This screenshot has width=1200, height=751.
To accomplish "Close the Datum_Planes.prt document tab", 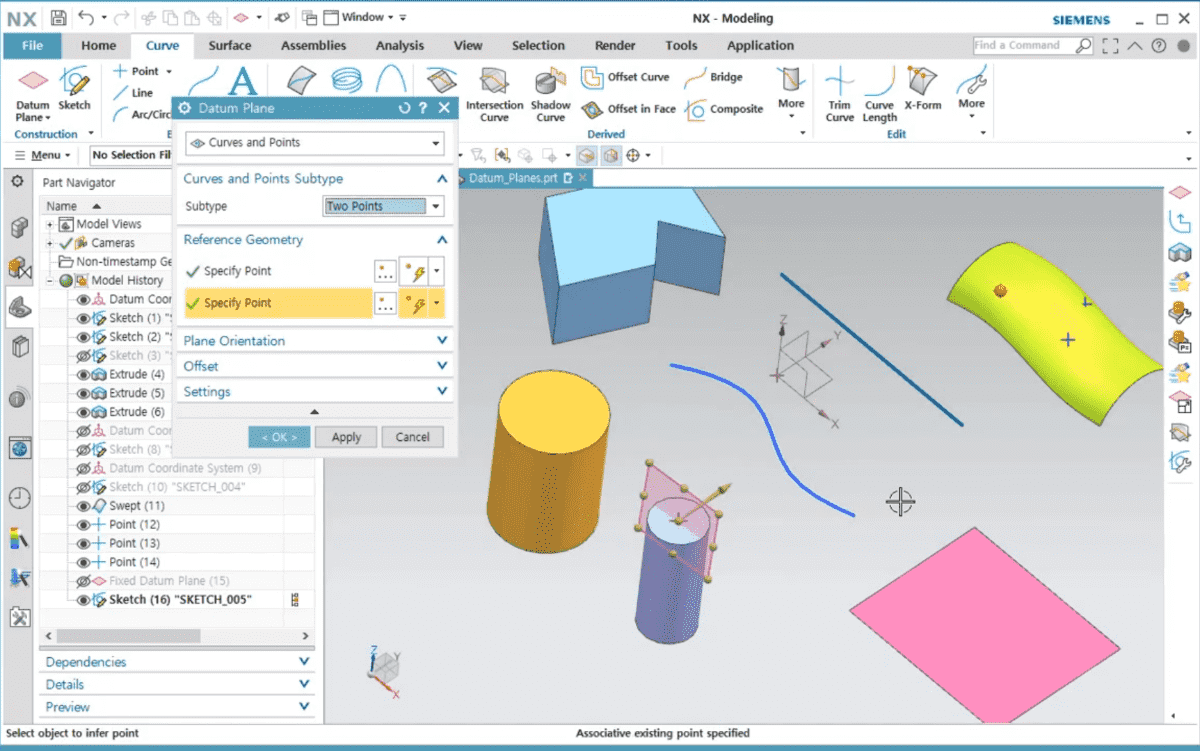I will coord(583,178).
